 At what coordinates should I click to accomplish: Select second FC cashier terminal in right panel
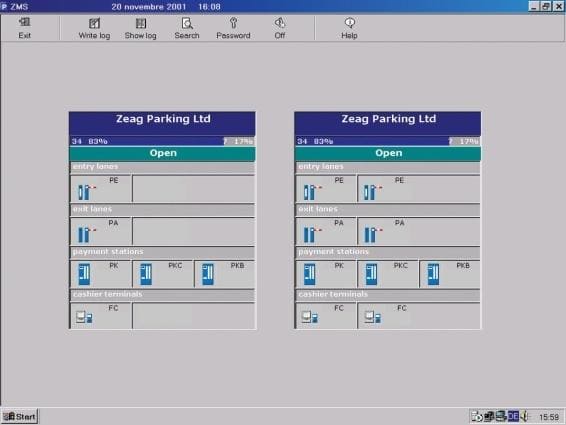coord(419,316)
